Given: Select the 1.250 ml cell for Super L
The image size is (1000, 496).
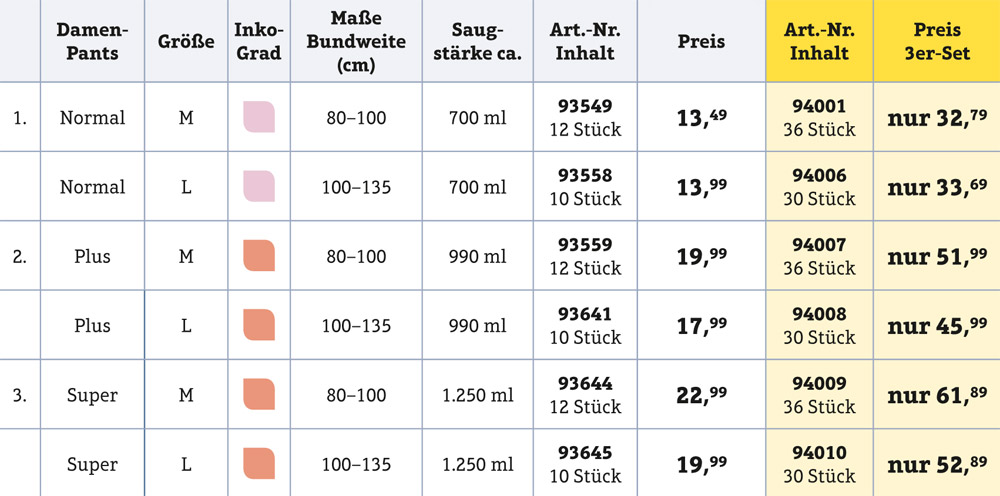Looking at the screenshot, I should pyautogui.click(x=478, y=465).
